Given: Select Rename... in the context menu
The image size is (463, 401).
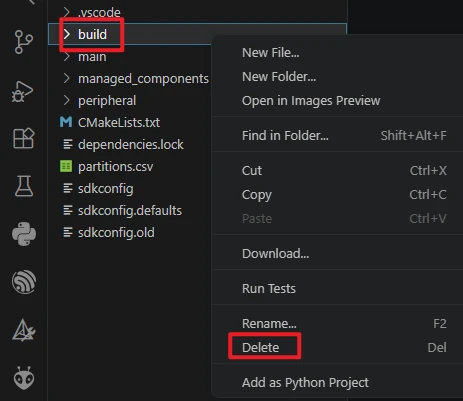Looking at the screenshot, I should click(269, 323).
